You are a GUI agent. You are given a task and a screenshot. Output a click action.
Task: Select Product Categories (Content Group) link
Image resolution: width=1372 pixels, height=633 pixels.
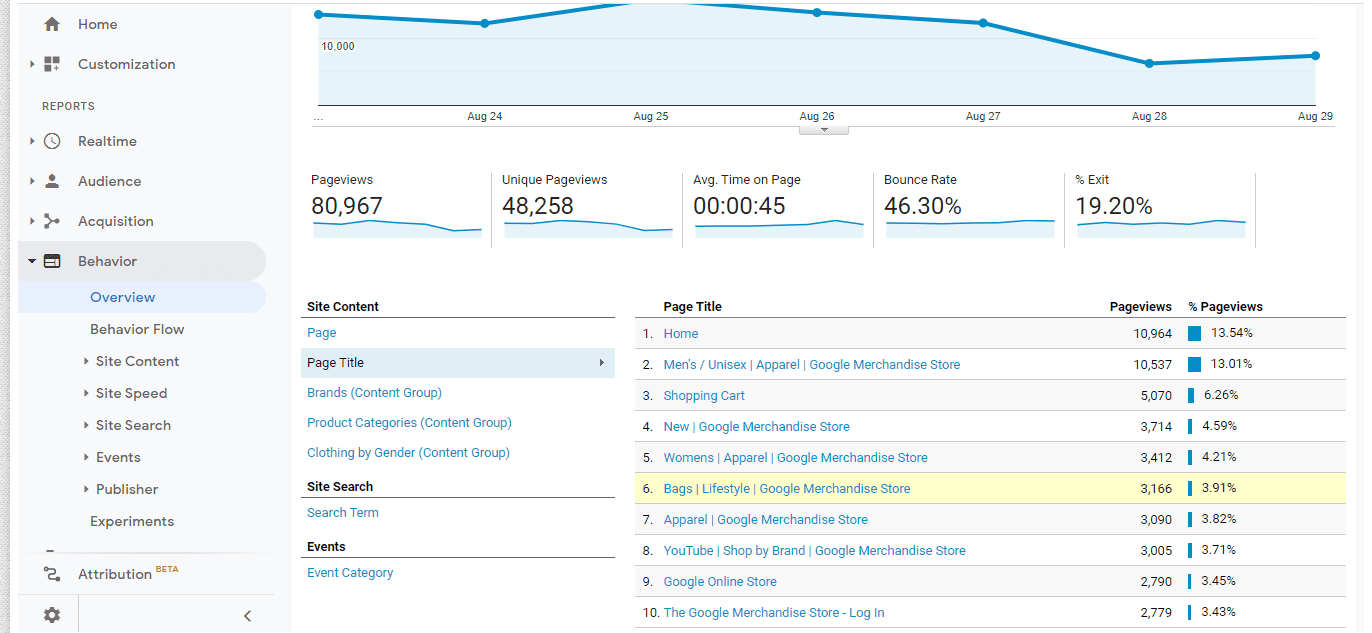point(409,423)
